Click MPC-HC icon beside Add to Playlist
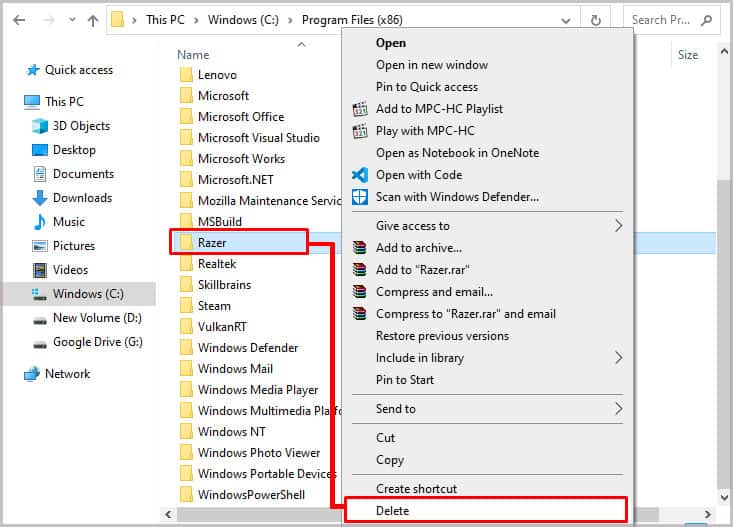Screen dimensions: 733x527 coord(359,109)
